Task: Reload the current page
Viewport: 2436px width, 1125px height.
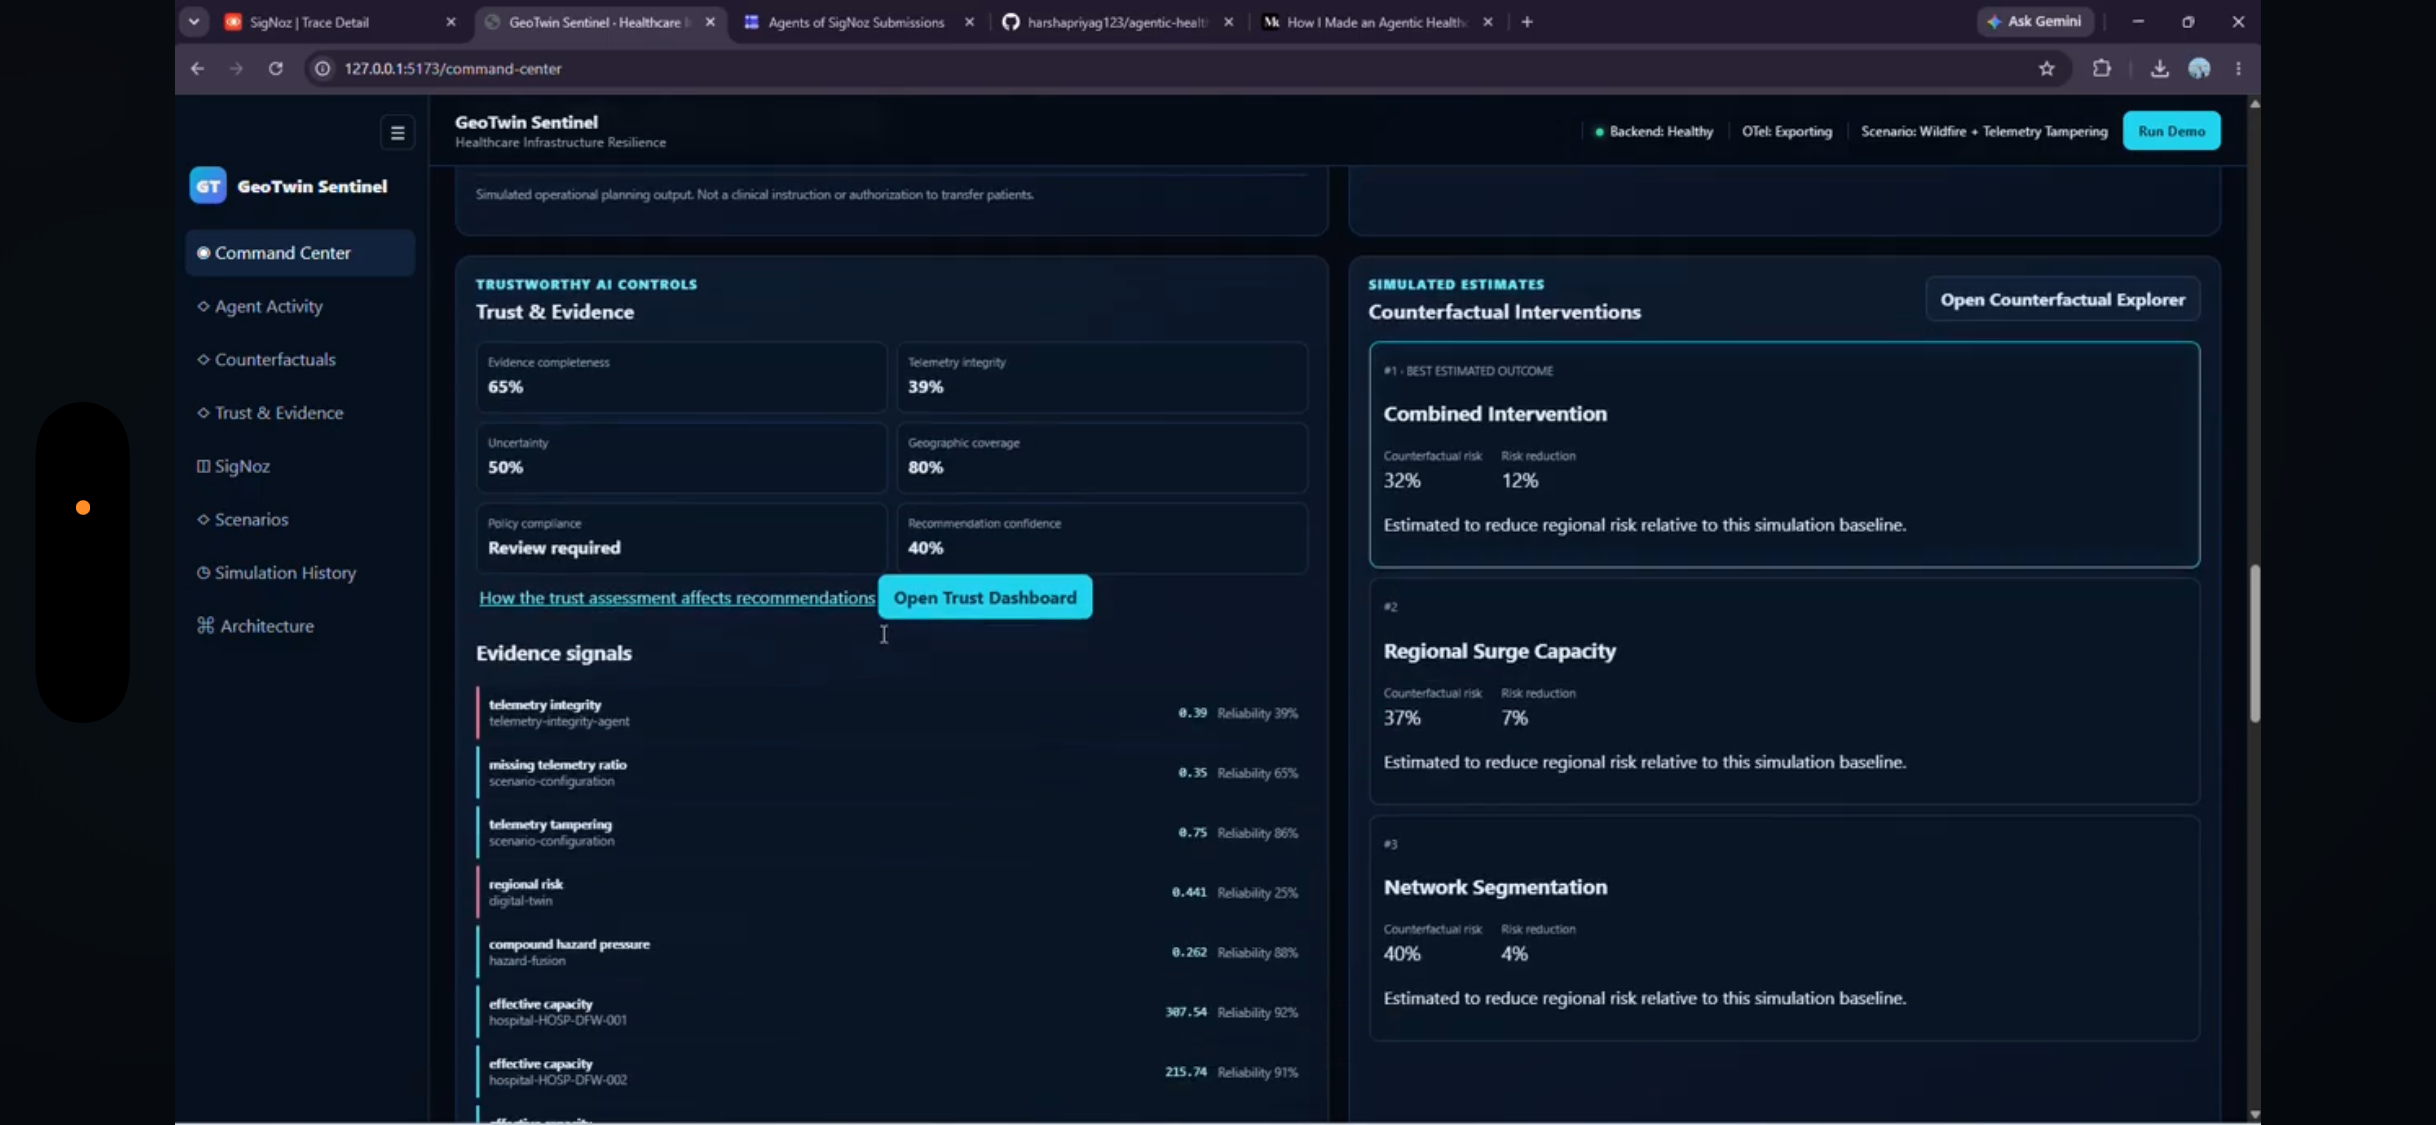Action: [x=276, y=68]
